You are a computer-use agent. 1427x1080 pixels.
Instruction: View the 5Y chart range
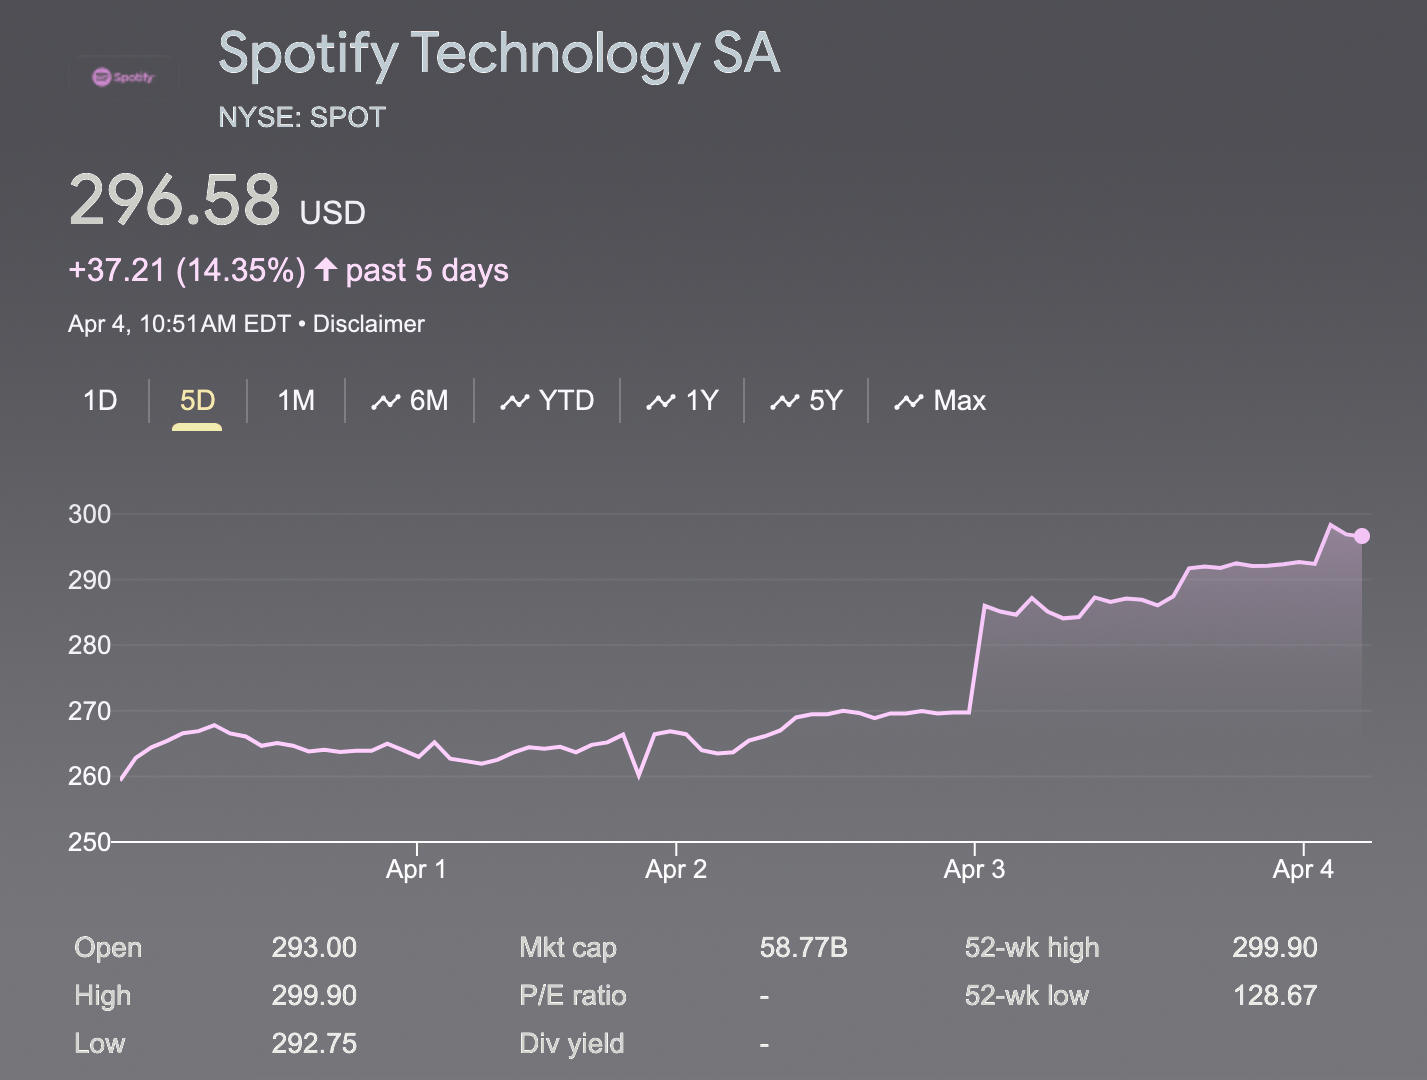(x=806, y=401)
